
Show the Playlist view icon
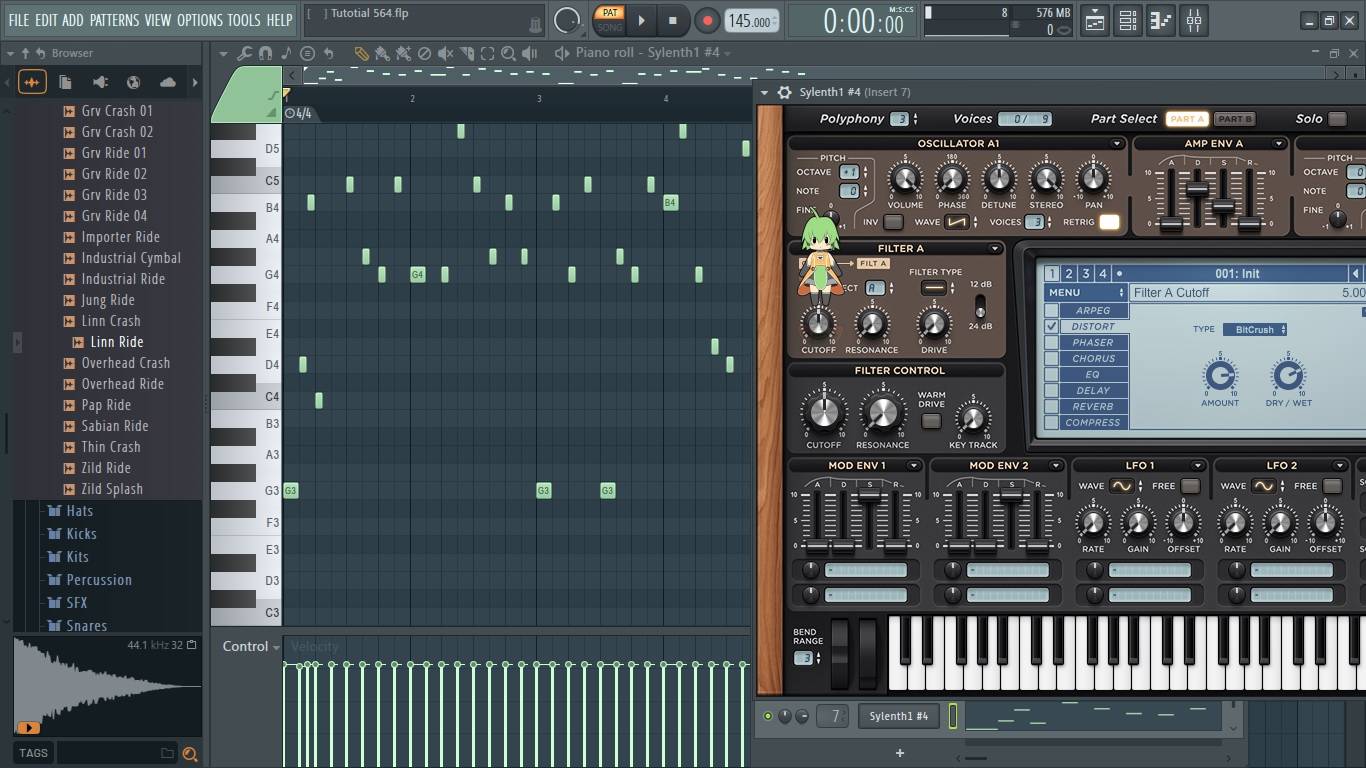tap(1095, 20)
